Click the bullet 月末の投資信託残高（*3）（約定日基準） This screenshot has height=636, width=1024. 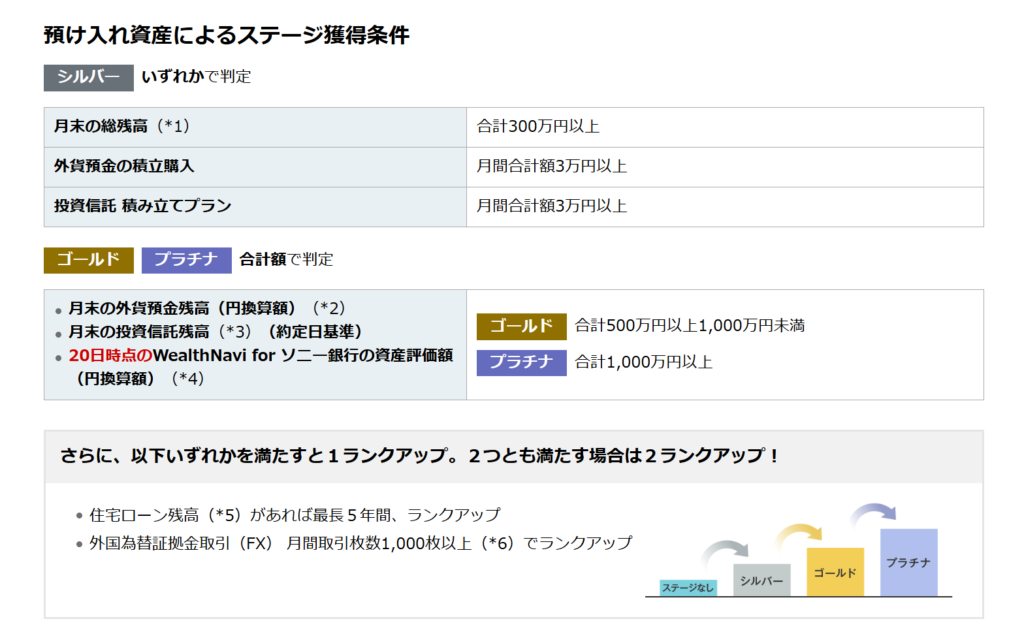(216, 332)
